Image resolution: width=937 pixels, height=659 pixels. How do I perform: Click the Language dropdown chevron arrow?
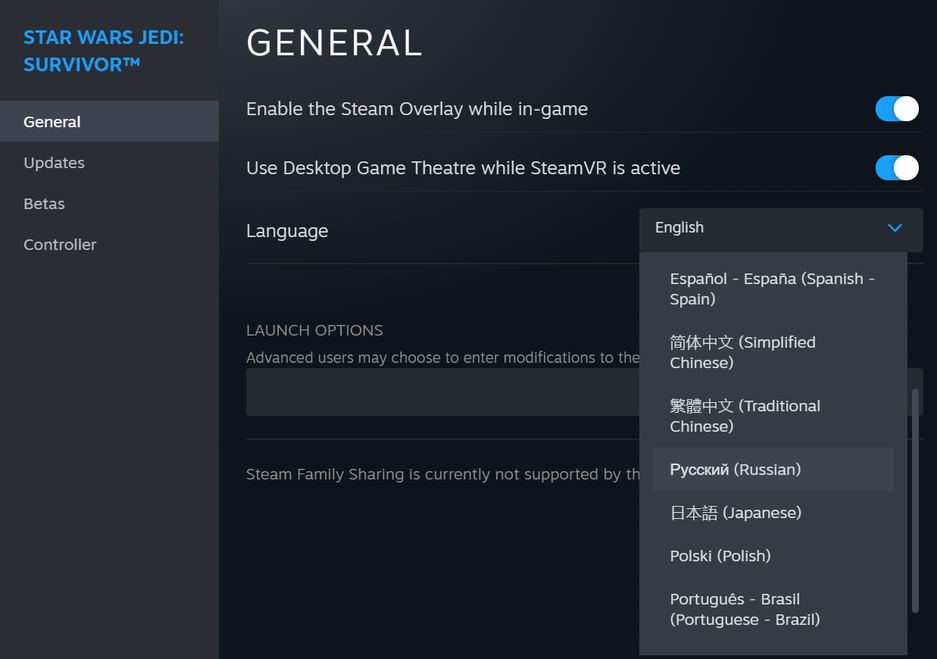tap(895, 228)
